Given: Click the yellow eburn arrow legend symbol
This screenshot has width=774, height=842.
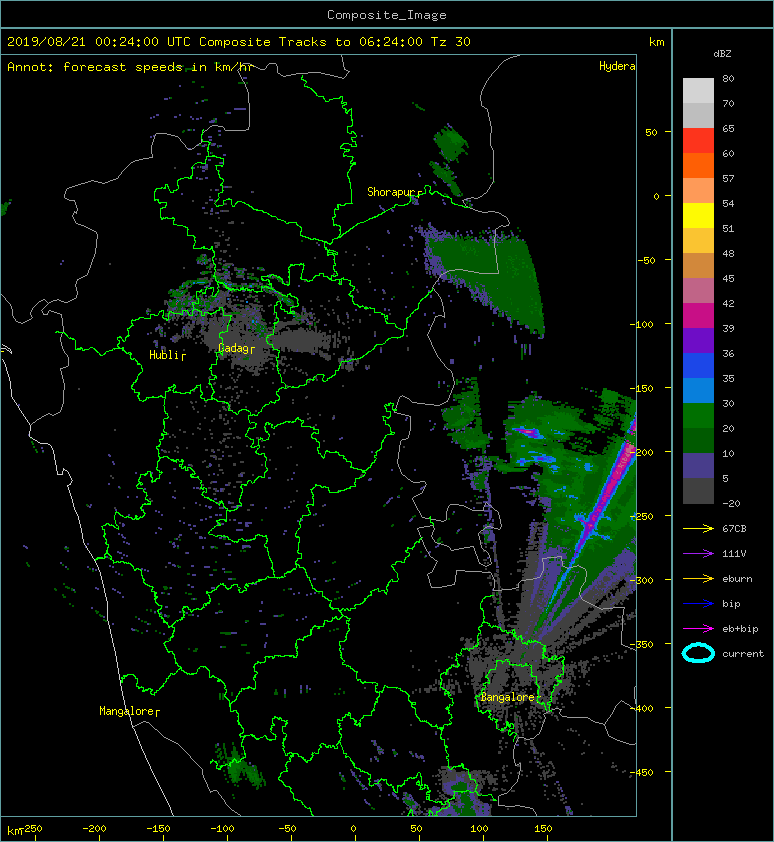Looking at the screenshot, I should [698, 579].
